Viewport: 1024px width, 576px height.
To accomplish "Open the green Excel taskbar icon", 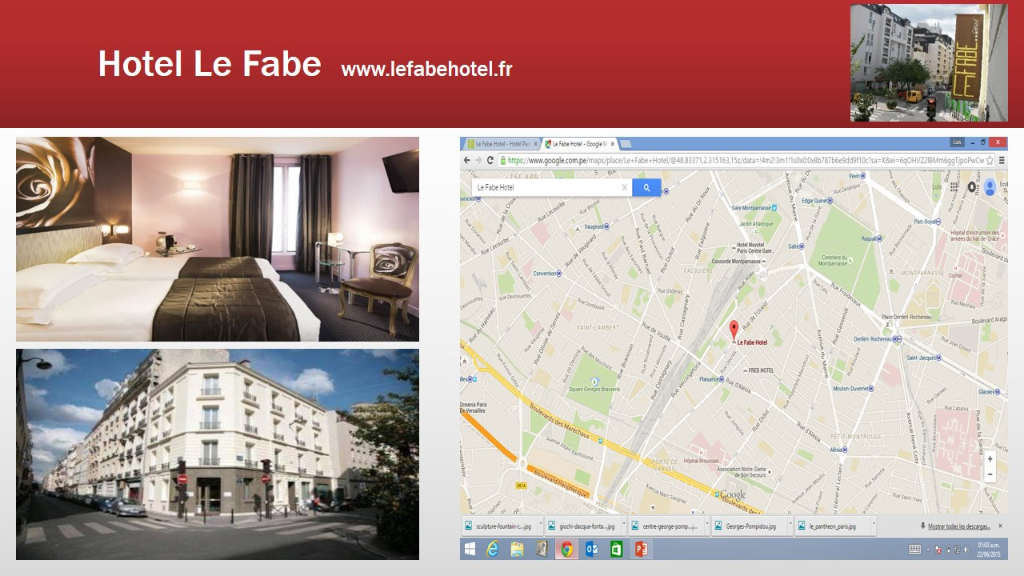I will [x=616, y=550].
